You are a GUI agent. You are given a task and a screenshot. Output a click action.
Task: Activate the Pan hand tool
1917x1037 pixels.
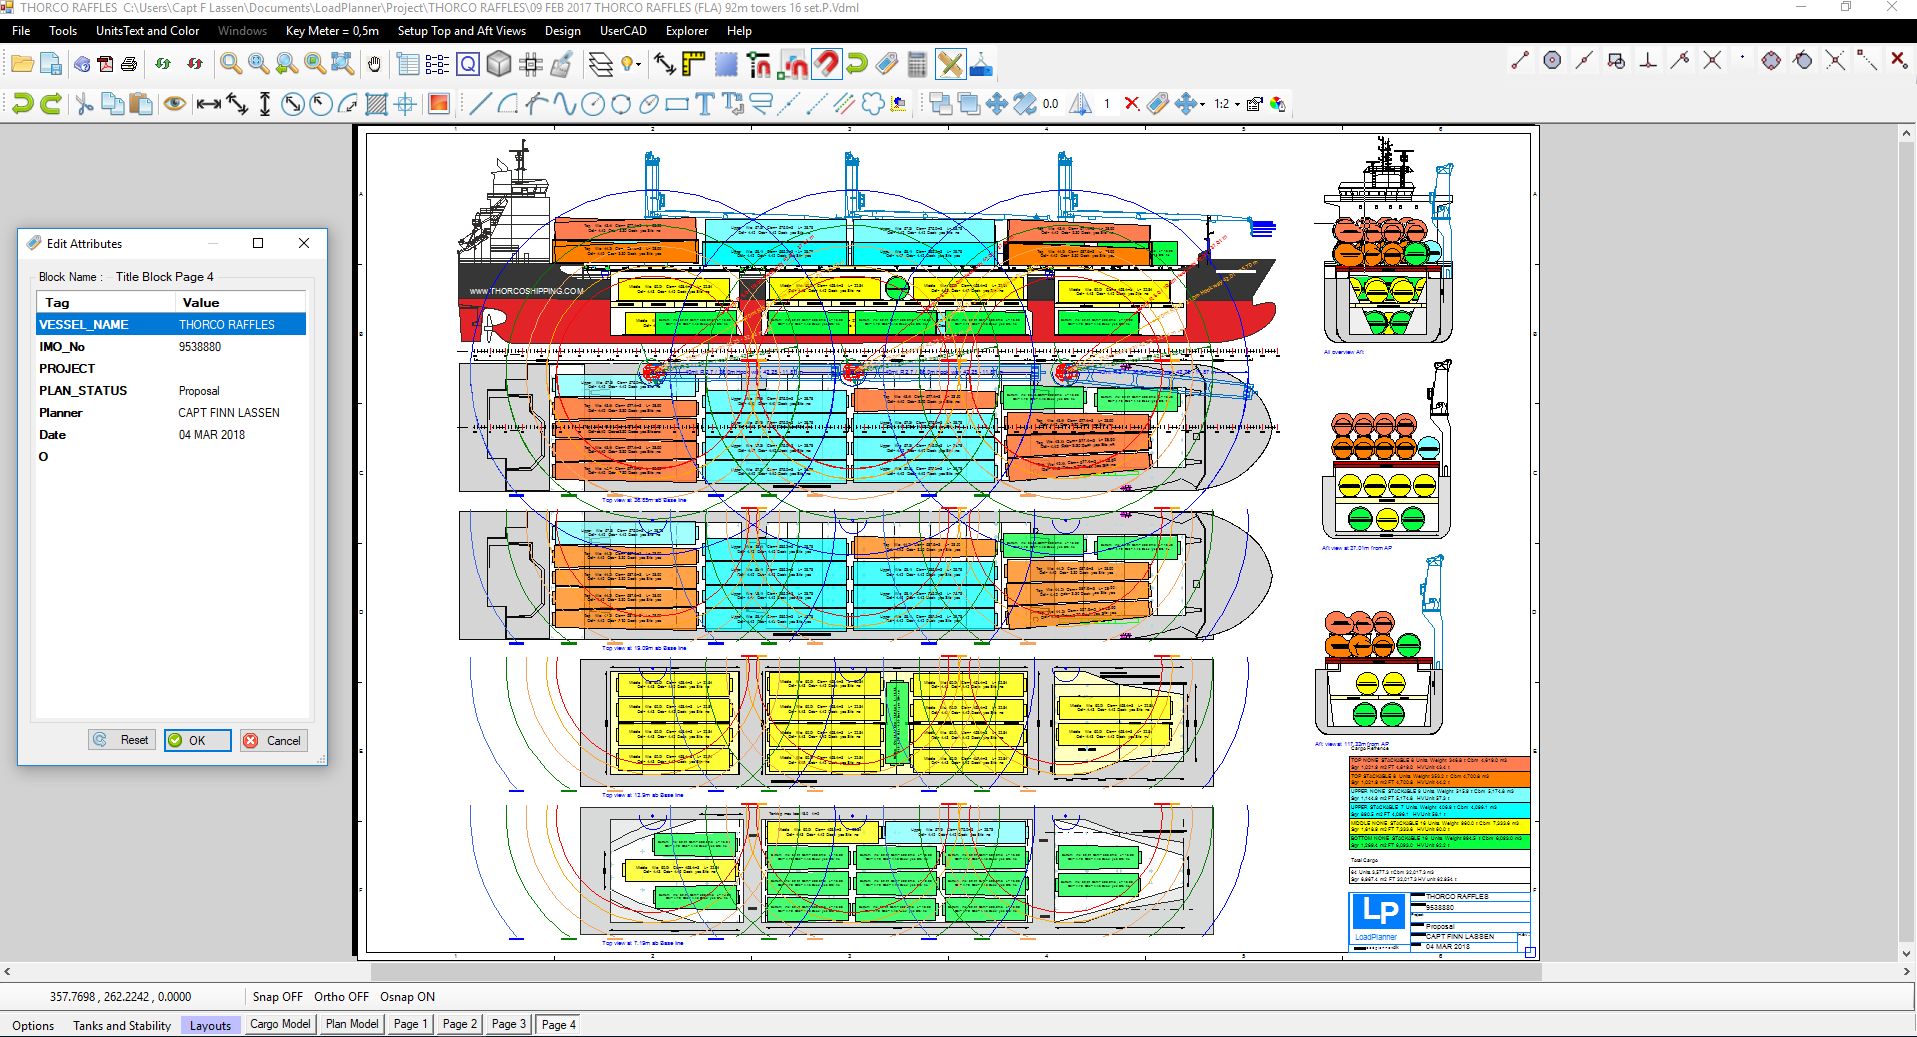click(x=374, y=63)
